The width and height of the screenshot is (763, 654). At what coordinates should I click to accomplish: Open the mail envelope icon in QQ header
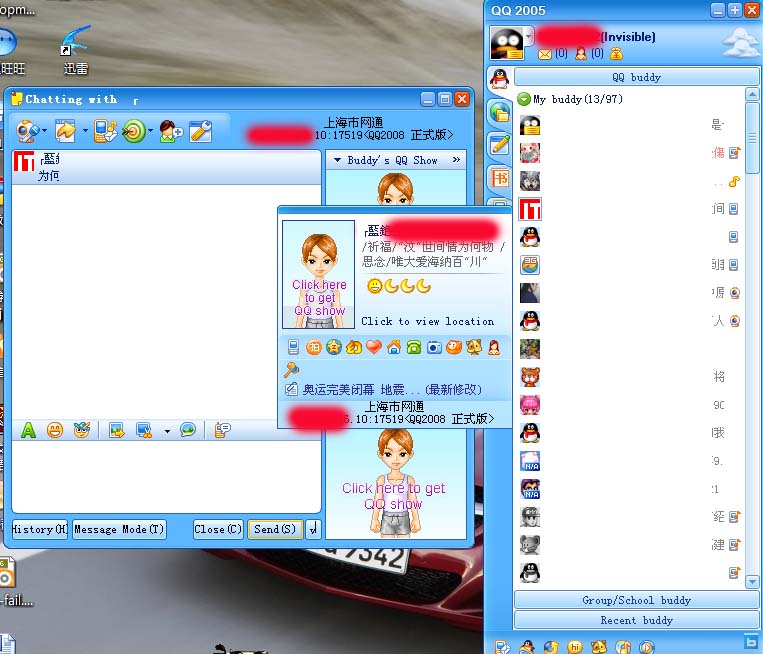click(545, 54)
